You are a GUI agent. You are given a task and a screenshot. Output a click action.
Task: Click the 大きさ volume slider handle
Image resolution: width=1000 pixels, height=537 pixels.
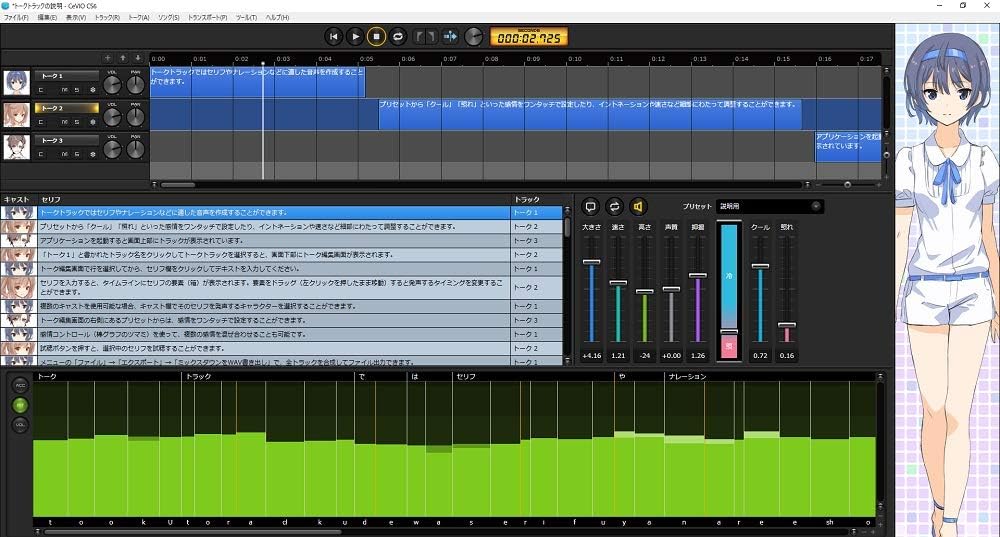pos(591,262)
